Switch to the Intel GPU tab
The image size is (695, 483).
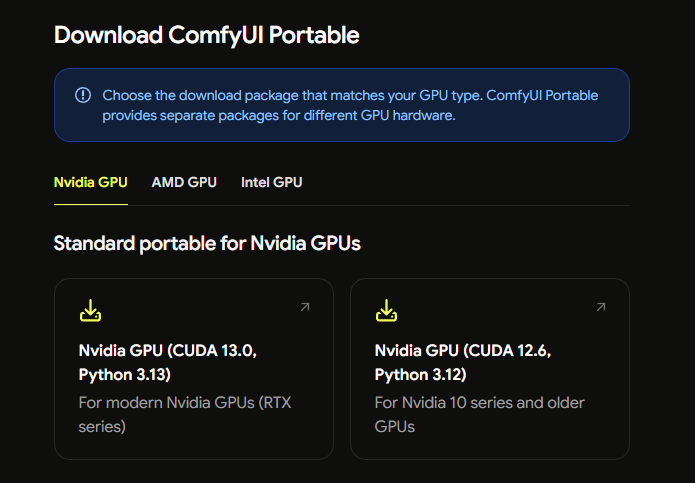click(272, 182)
